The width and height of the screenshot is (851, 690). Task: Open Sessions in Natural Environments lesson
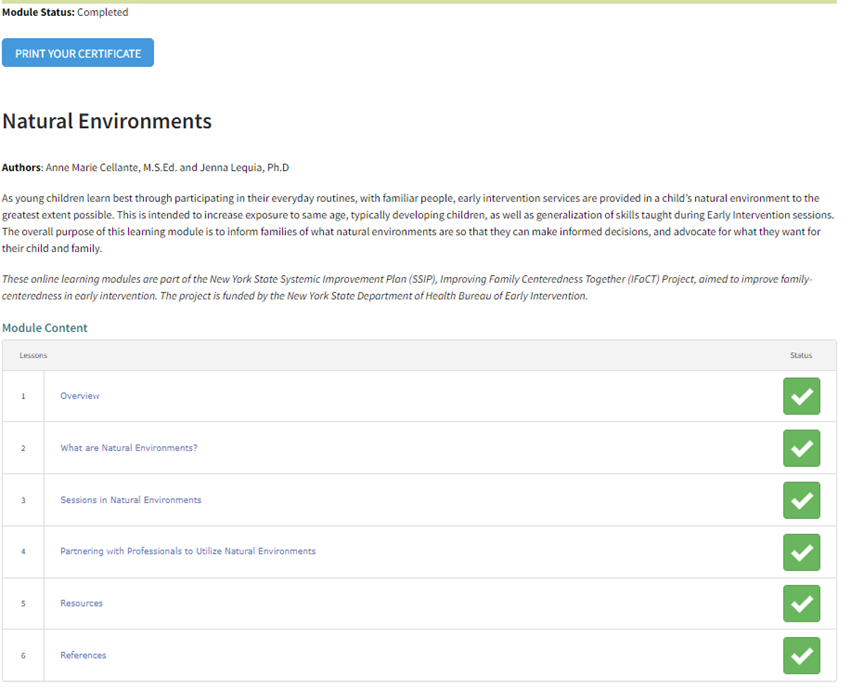coord(131,500)
